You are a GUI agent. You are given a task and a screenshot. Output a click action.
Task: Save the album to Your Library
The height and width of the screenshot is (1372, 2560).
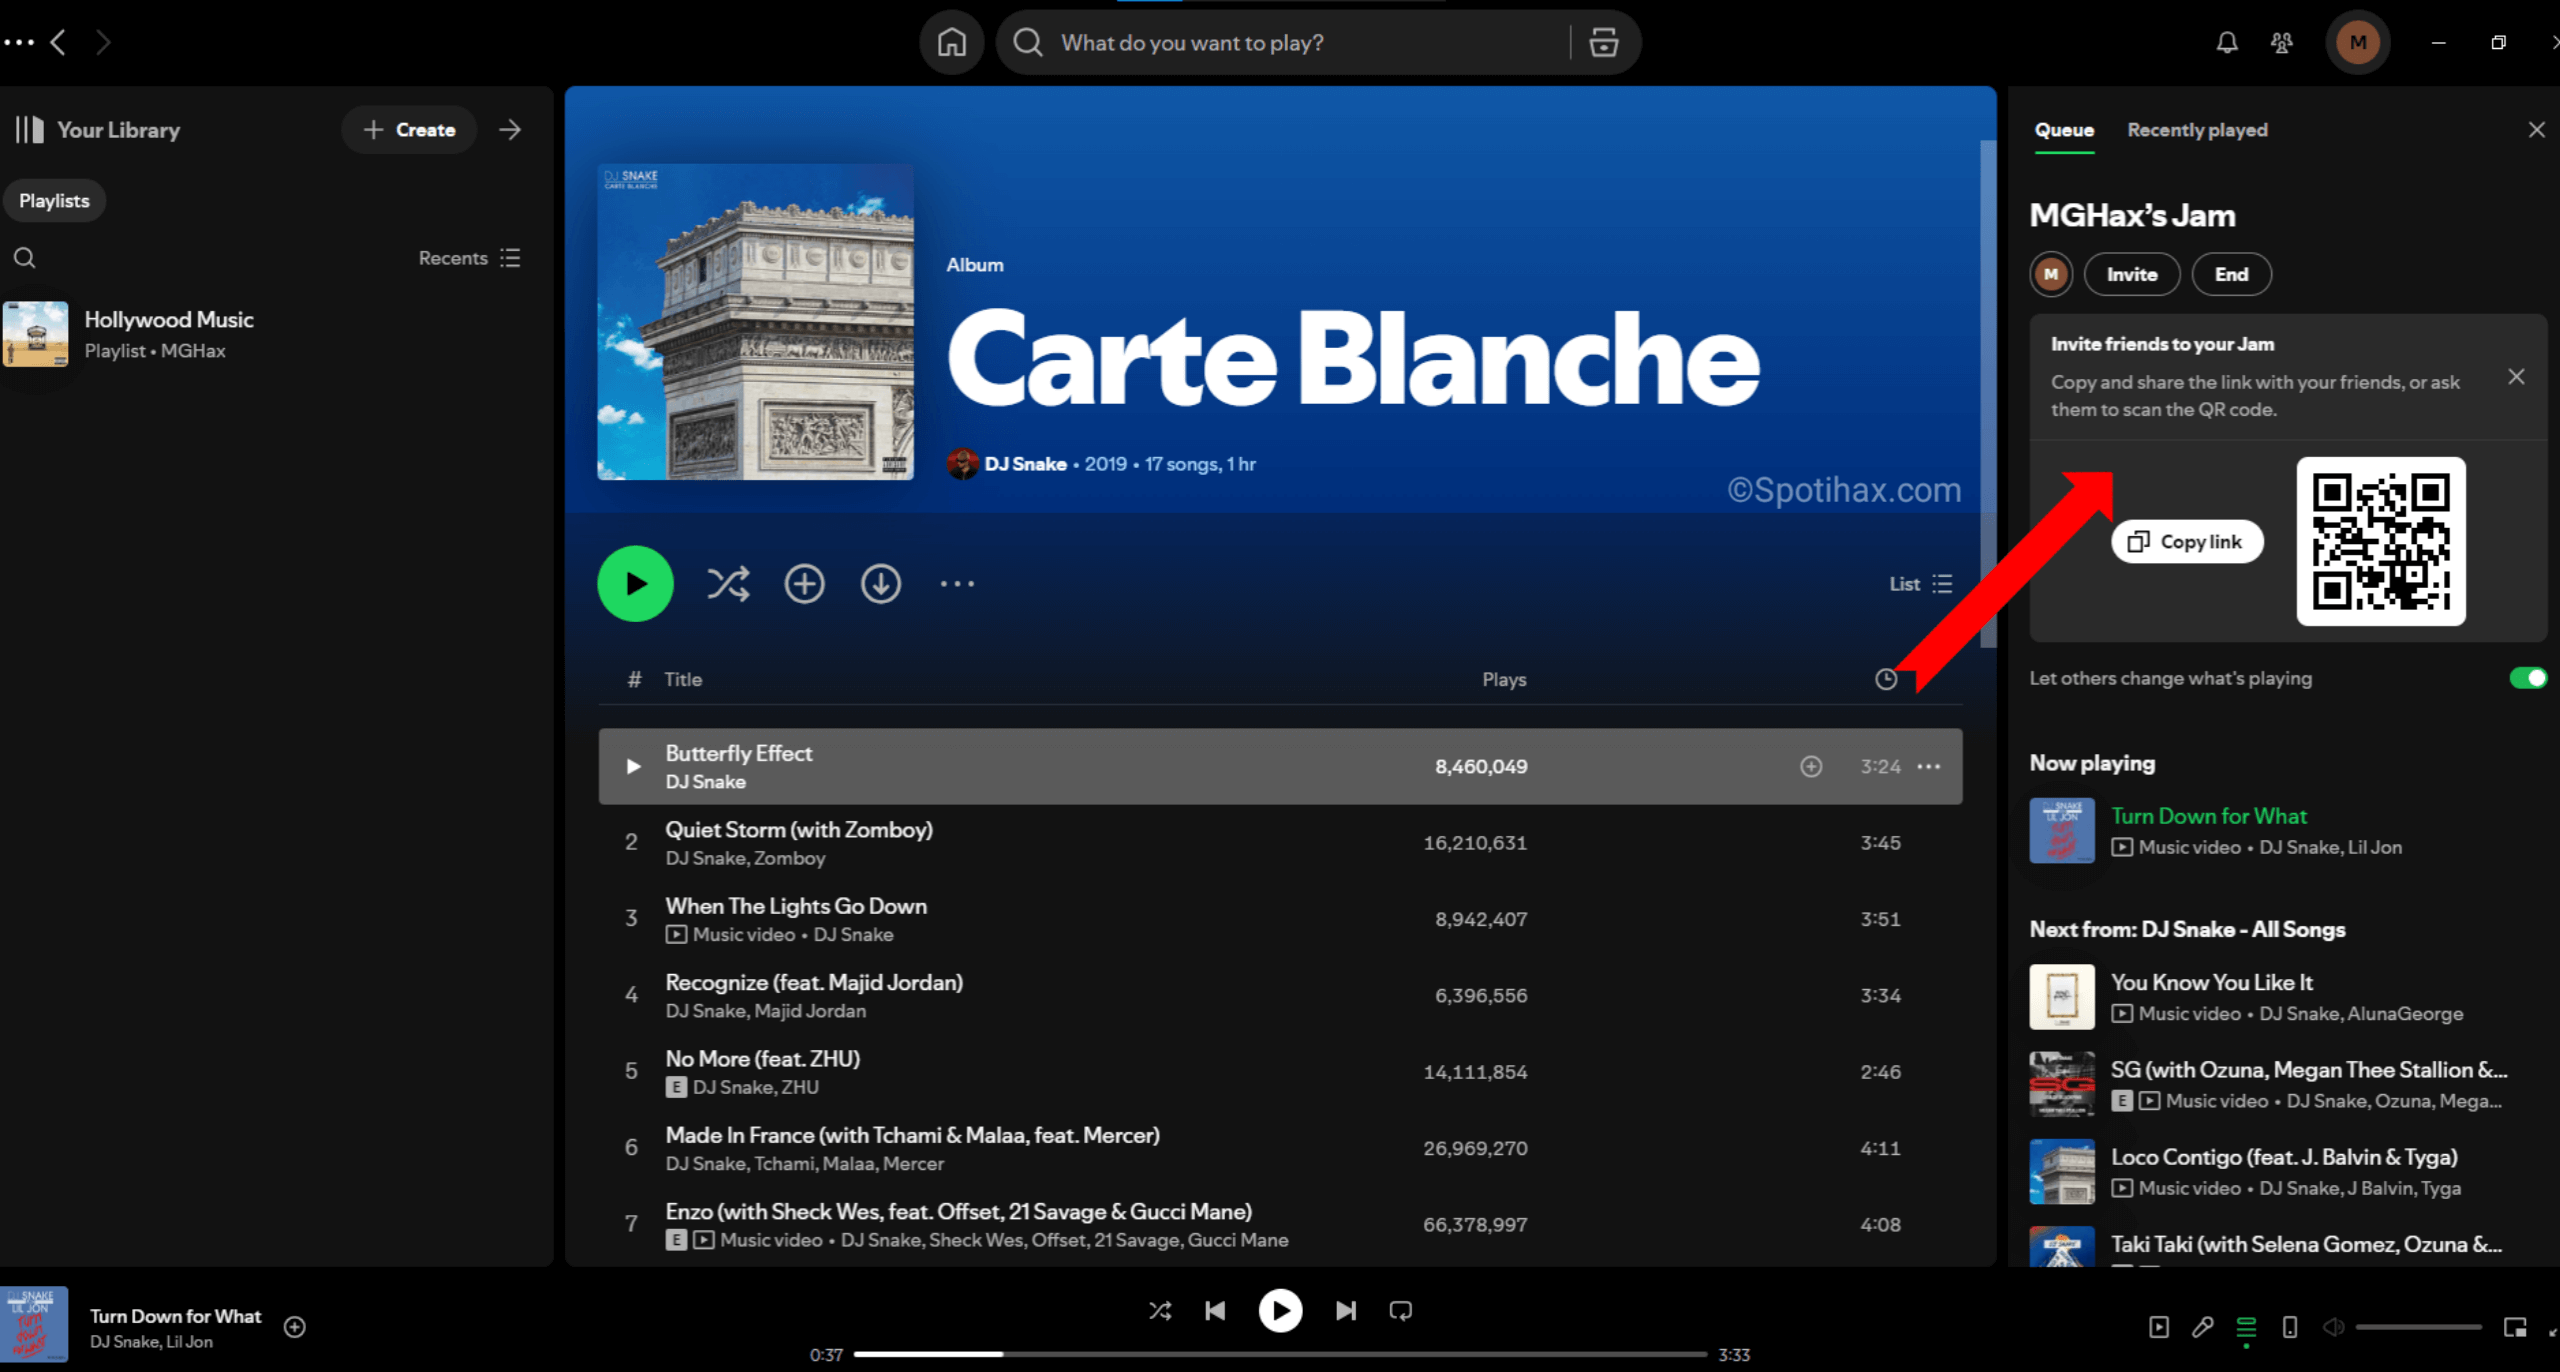[x=804, y=584]
